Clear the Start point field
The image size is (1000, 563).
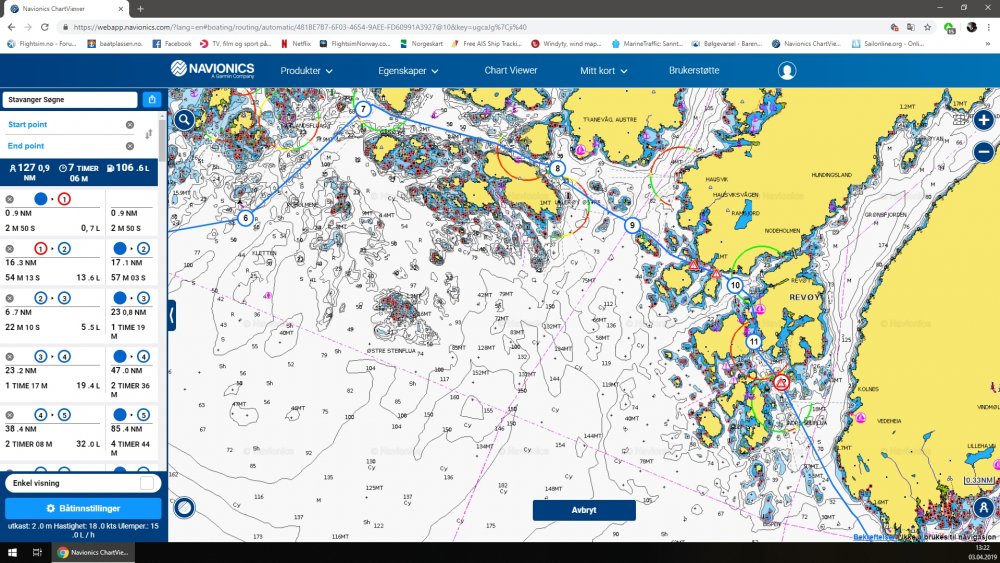tap(130, 125)
